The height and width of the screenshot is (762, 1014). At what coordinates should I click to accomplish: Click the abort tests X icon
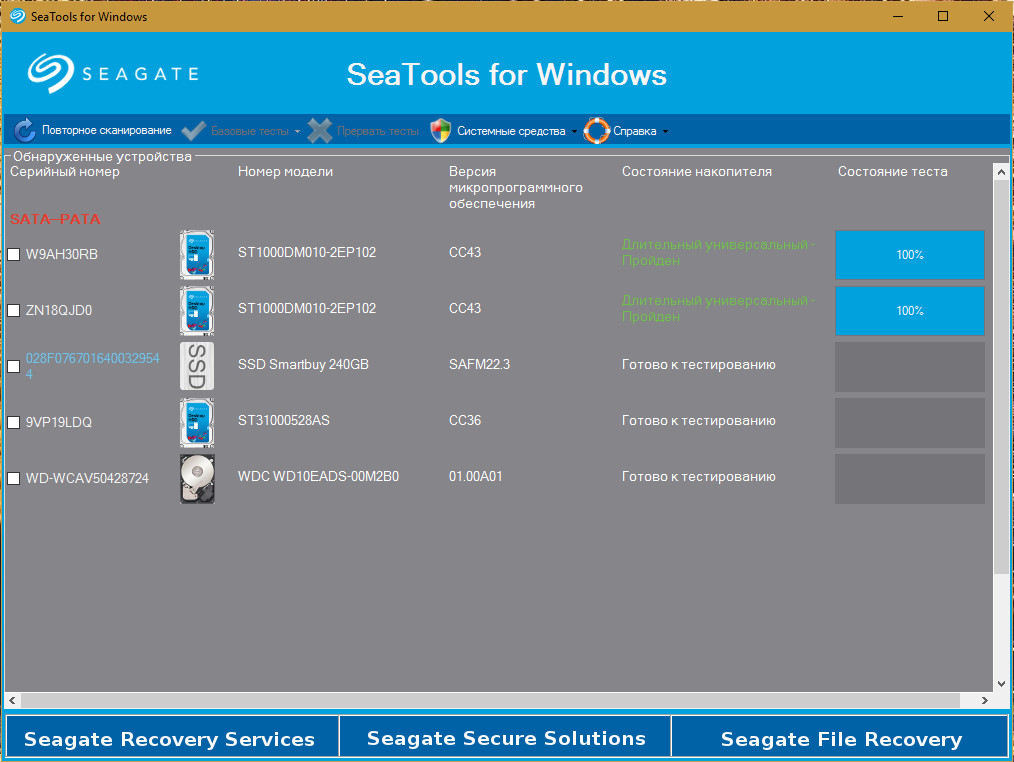click(x=319, y=131)
